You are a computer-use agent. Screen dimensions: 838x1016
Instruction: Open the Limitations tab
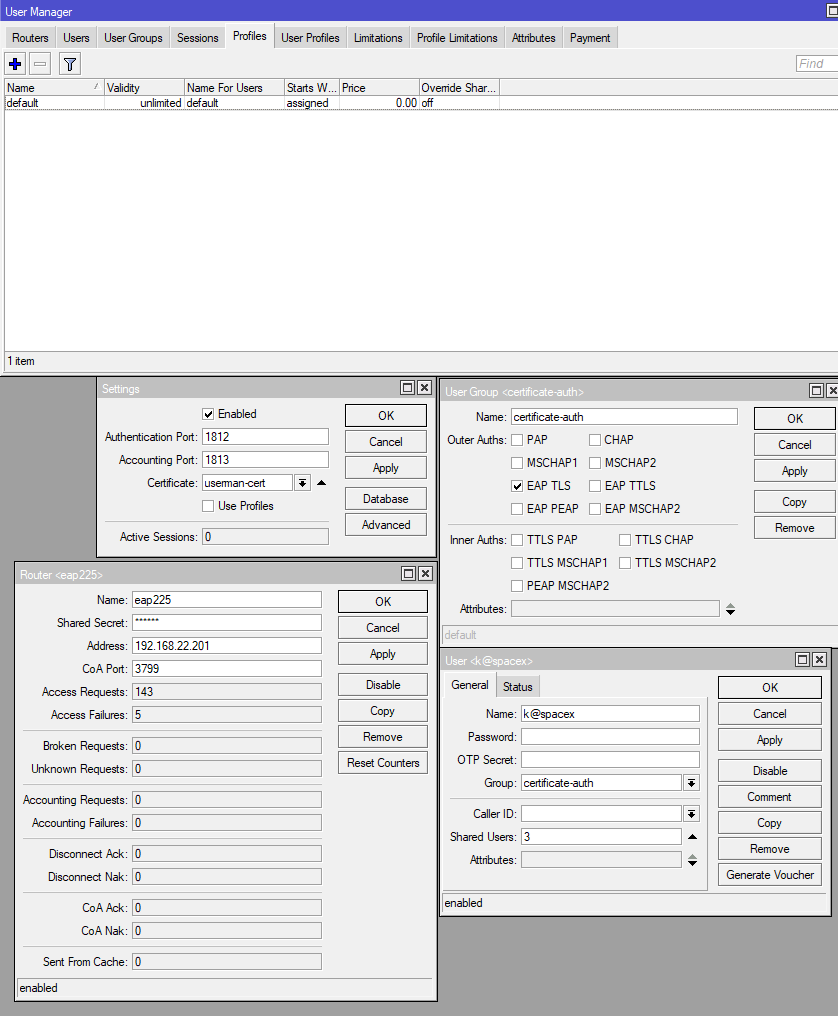(378, 38)
